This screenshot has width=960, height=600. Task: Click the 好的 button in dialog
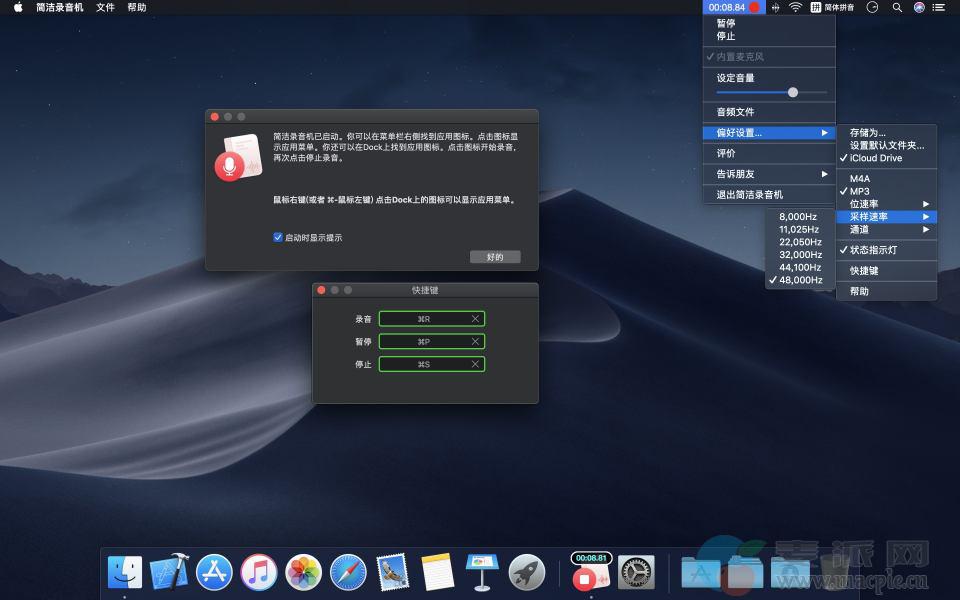coord(495,257)
